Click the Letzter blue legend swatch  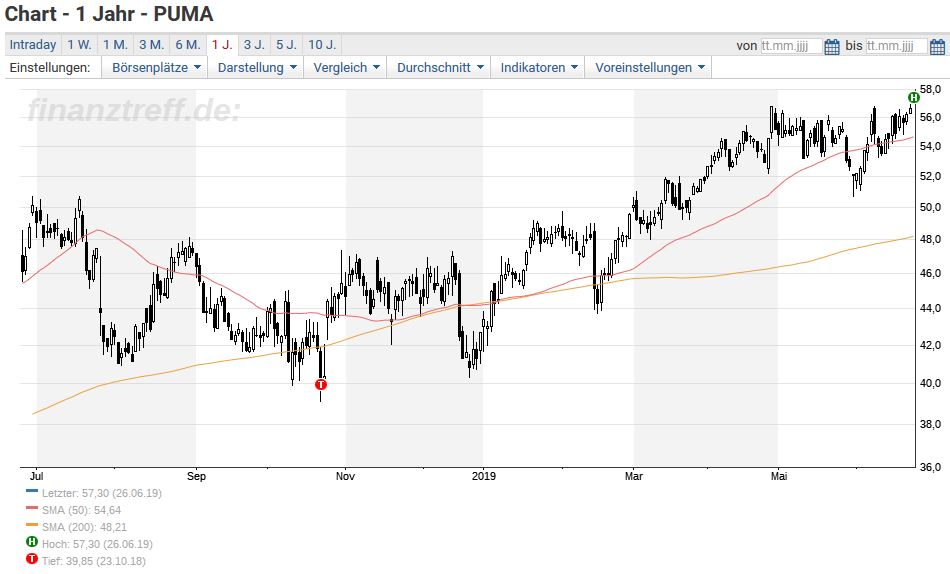[32, 491]
